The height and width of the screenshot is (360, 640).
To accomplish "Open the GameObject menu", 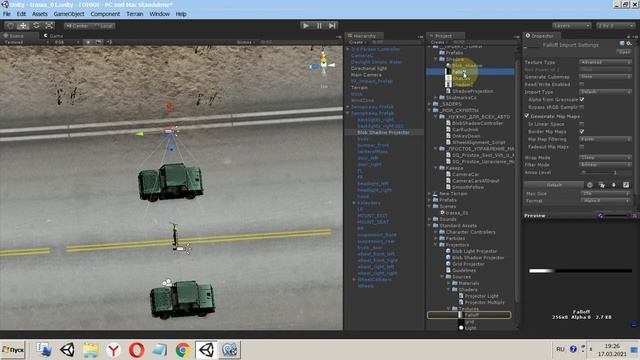I will (x=69, y=14).
